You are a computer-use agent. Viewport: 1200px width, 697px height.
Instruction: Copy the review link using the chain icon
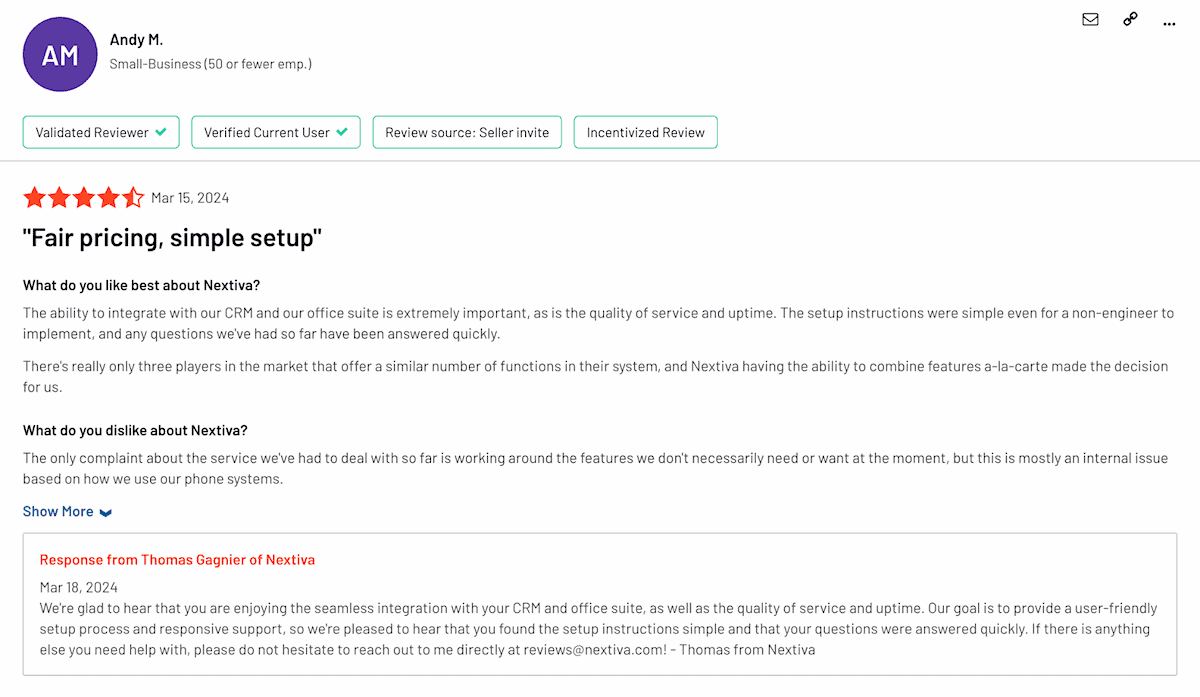pos(1129,19)
